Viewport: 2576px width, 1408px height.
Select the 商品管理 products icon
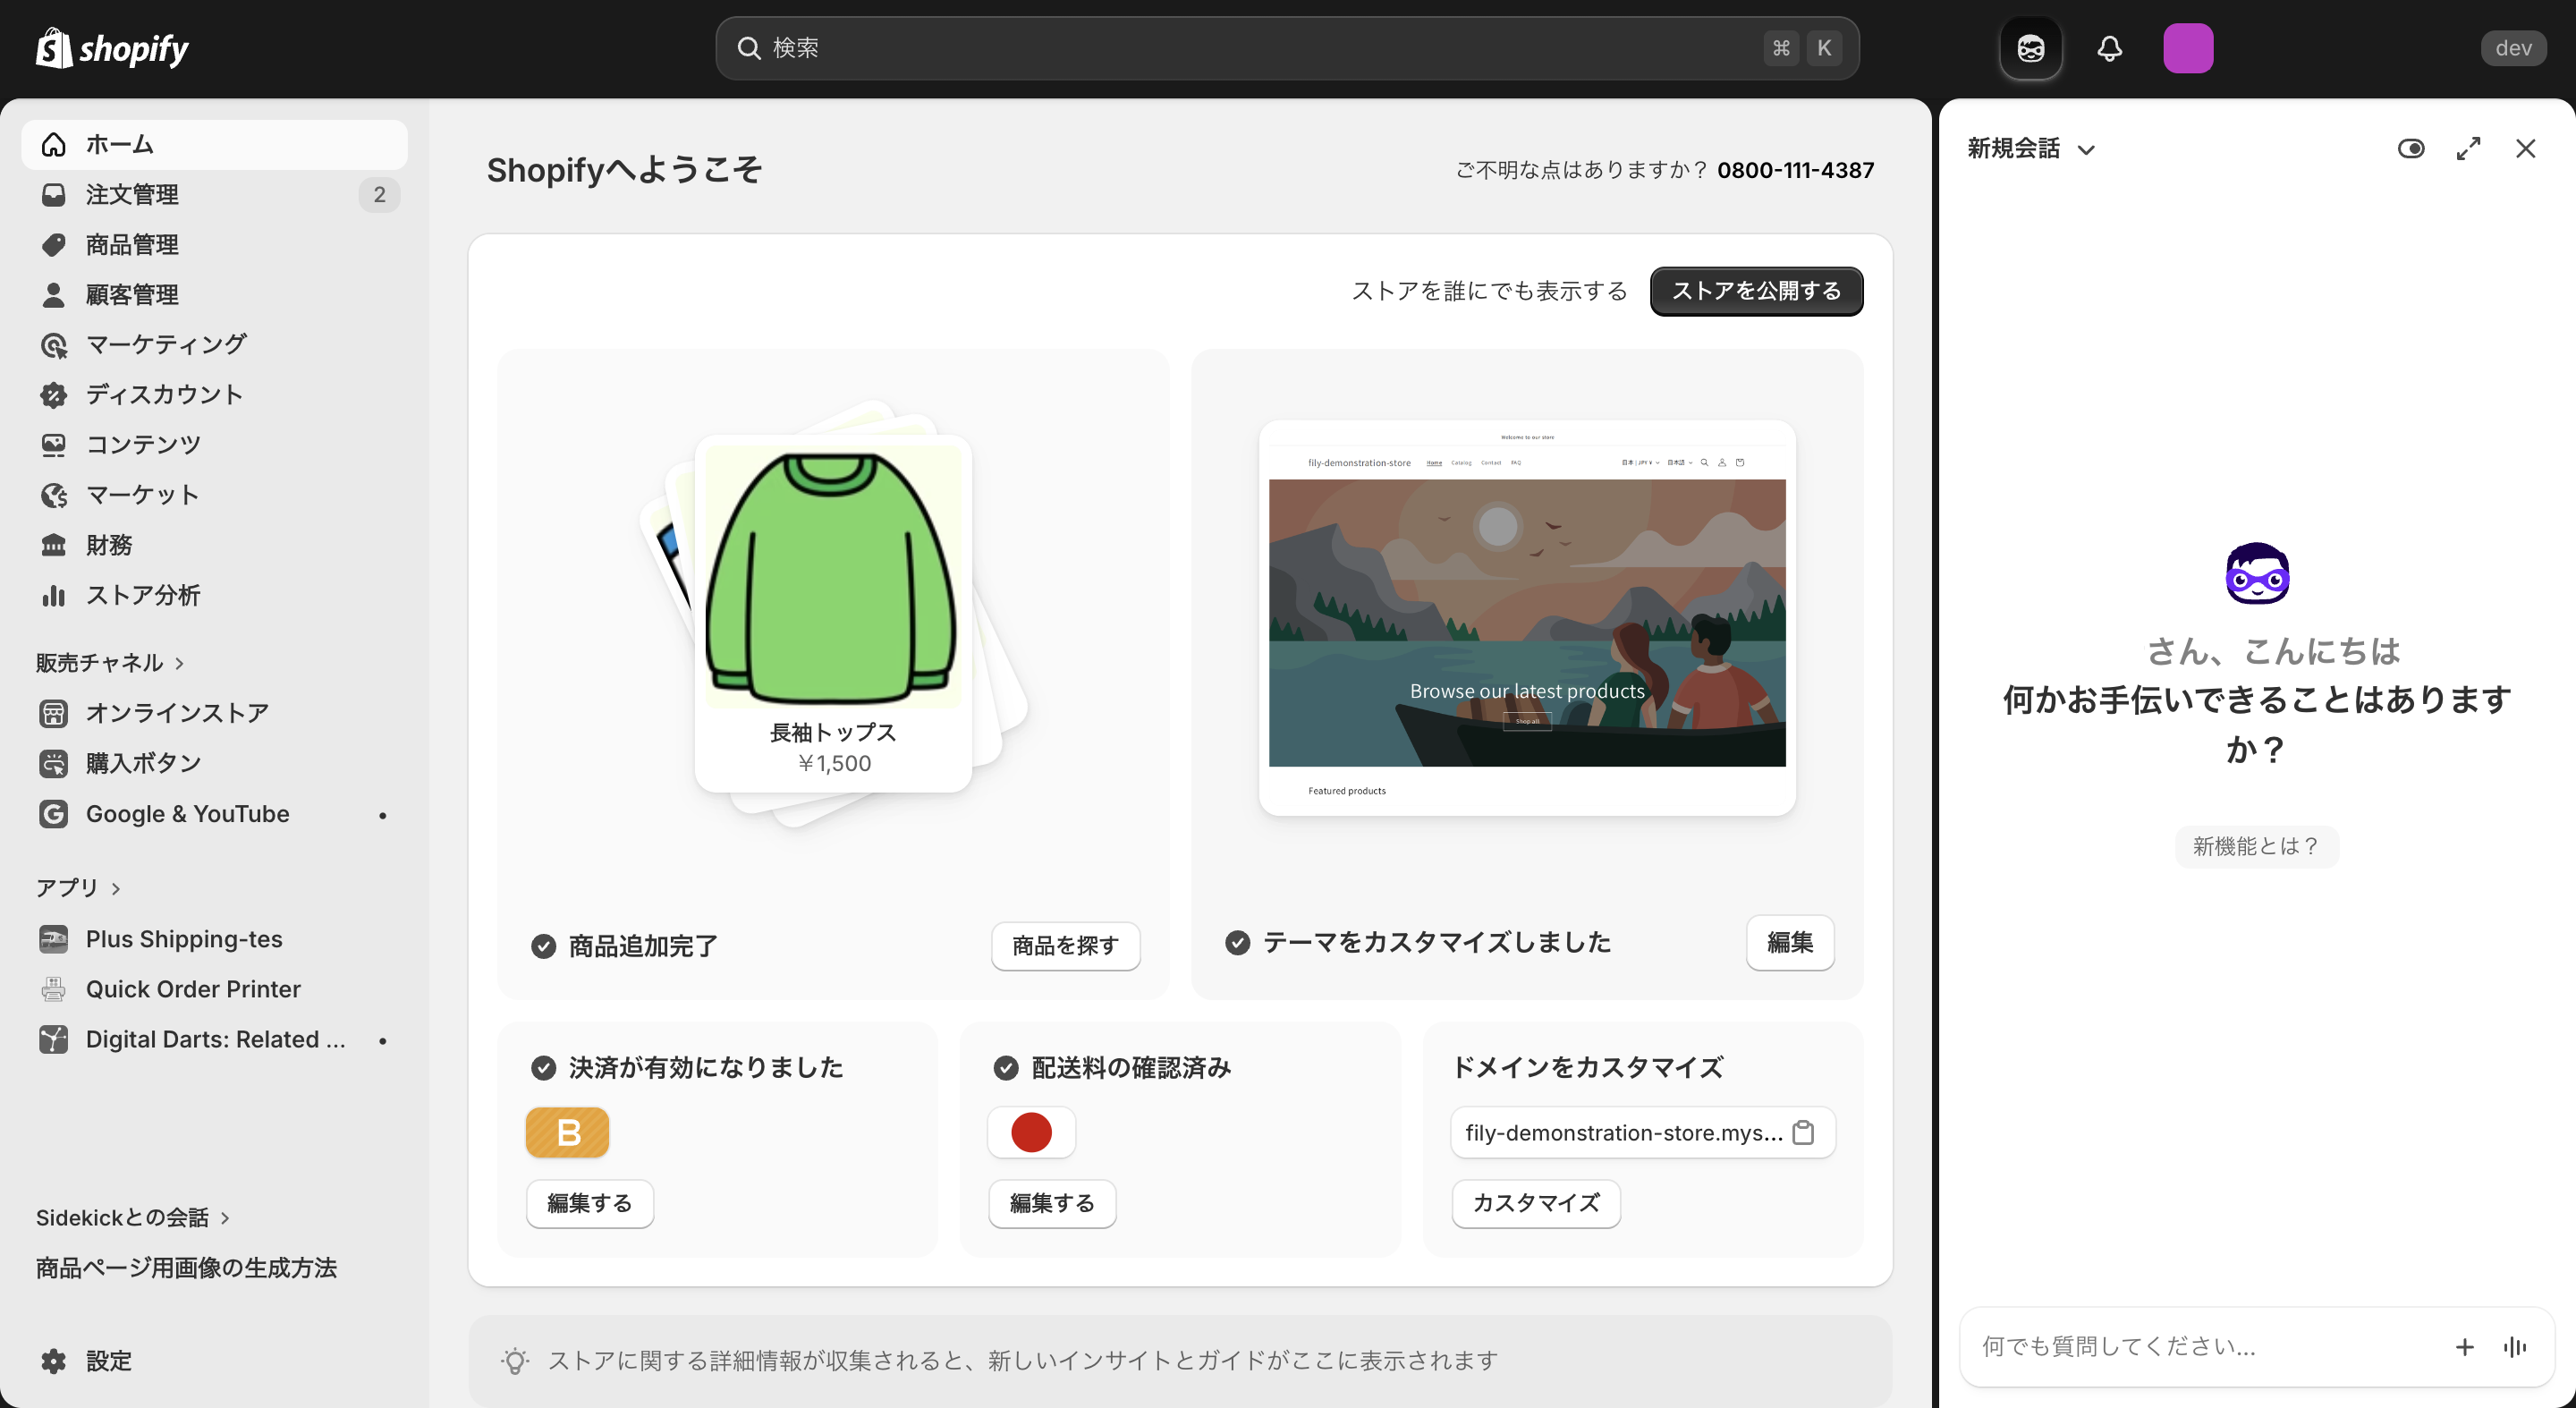[x=54, y=244]
